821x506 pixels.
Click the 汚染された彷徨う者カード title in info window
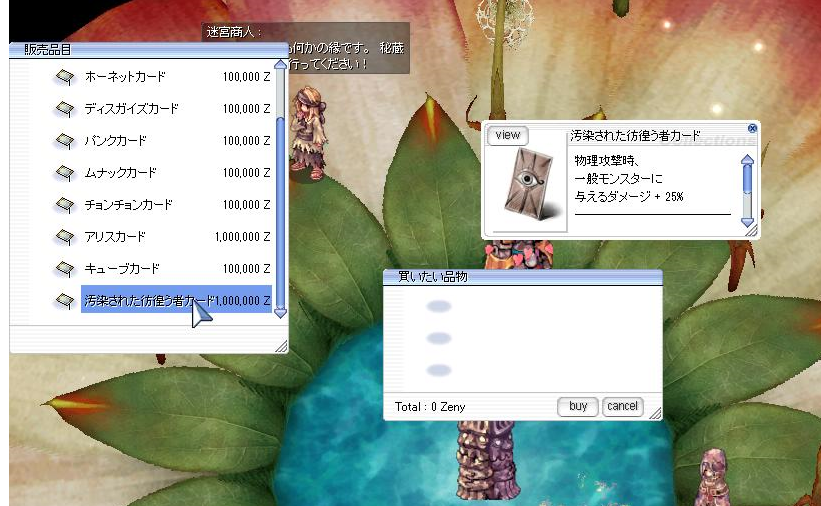tap(635, 136)
